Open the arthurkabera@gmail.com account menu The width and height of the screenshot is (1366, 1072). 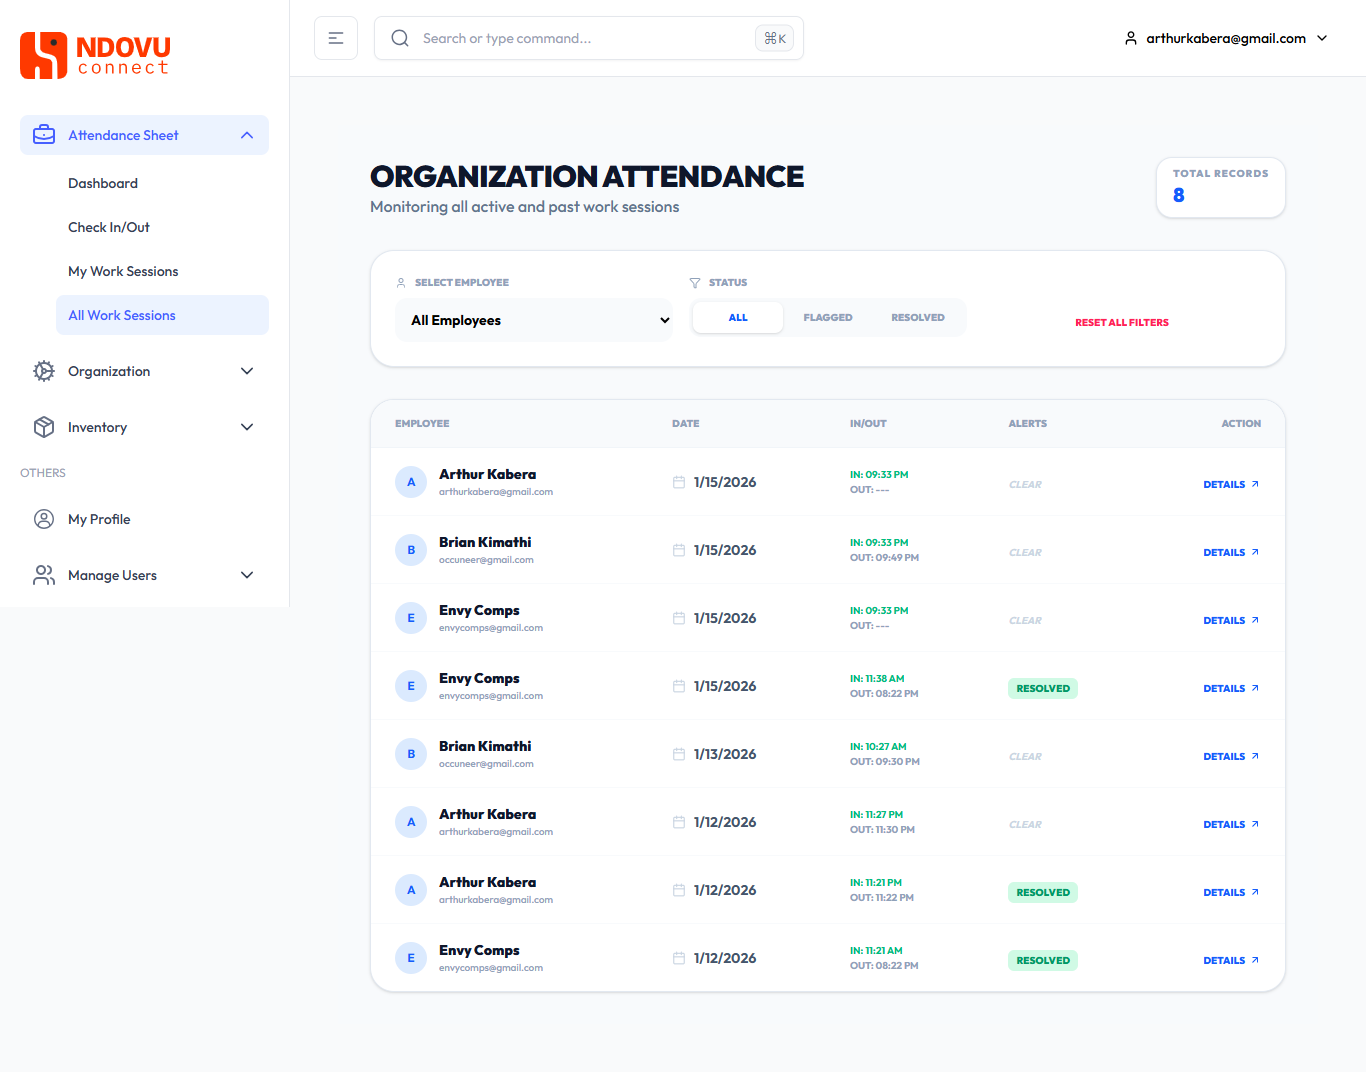point(1226,38)
